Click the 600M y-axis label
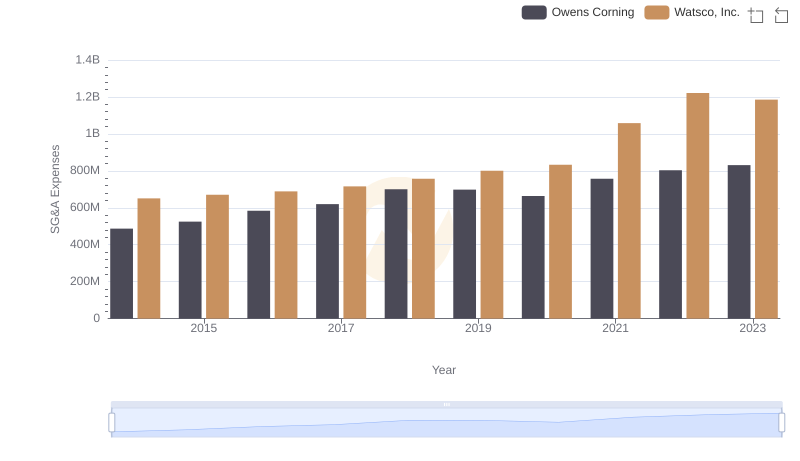The height and width of the screenshot is (461, 800). point(85,208)
